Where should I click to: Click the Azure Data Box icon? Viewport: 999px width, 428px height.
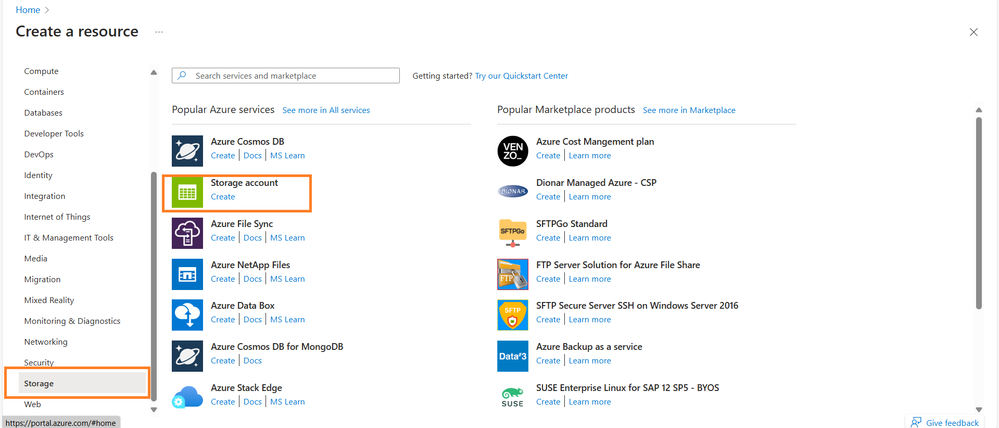[187, 315]
